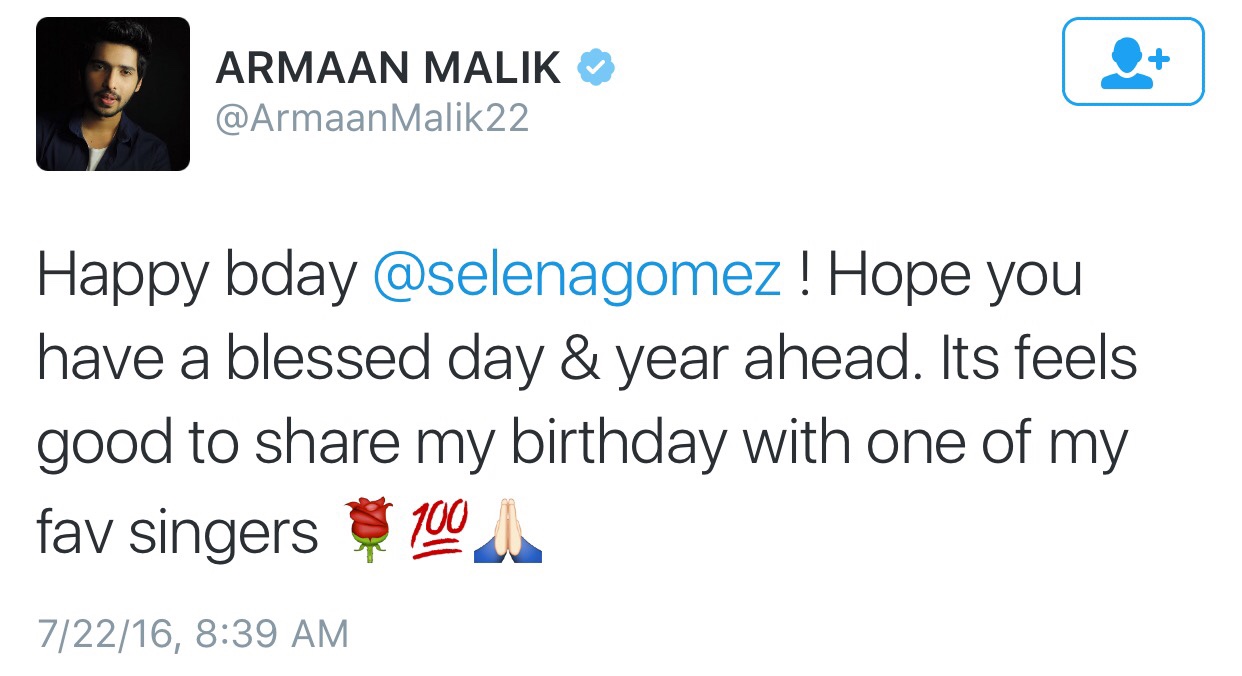Click the red 100 emoji
1242x676 pixels.
(439, 527)
